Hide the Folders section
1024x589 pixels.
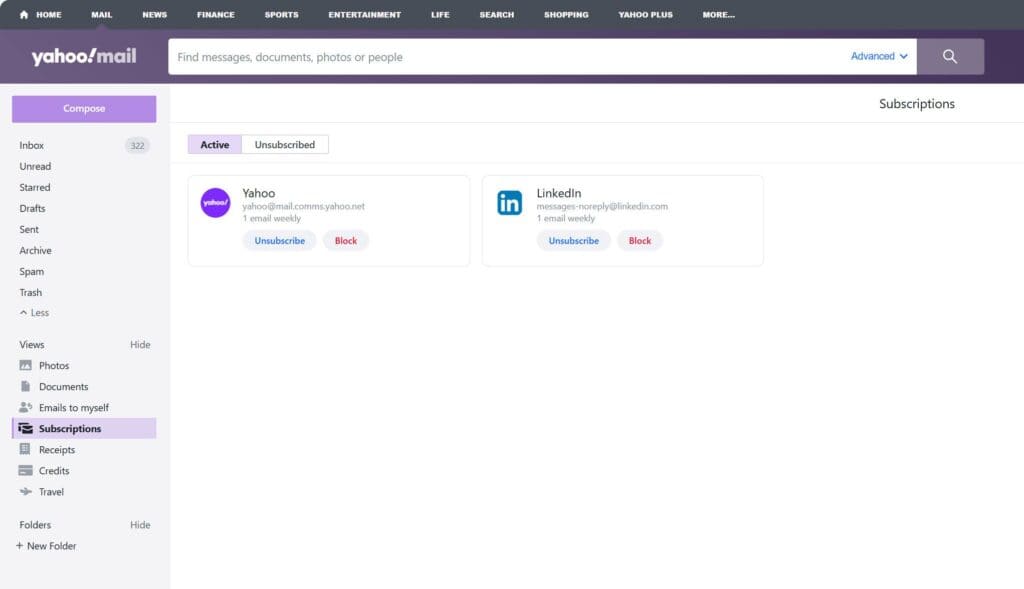140,525
